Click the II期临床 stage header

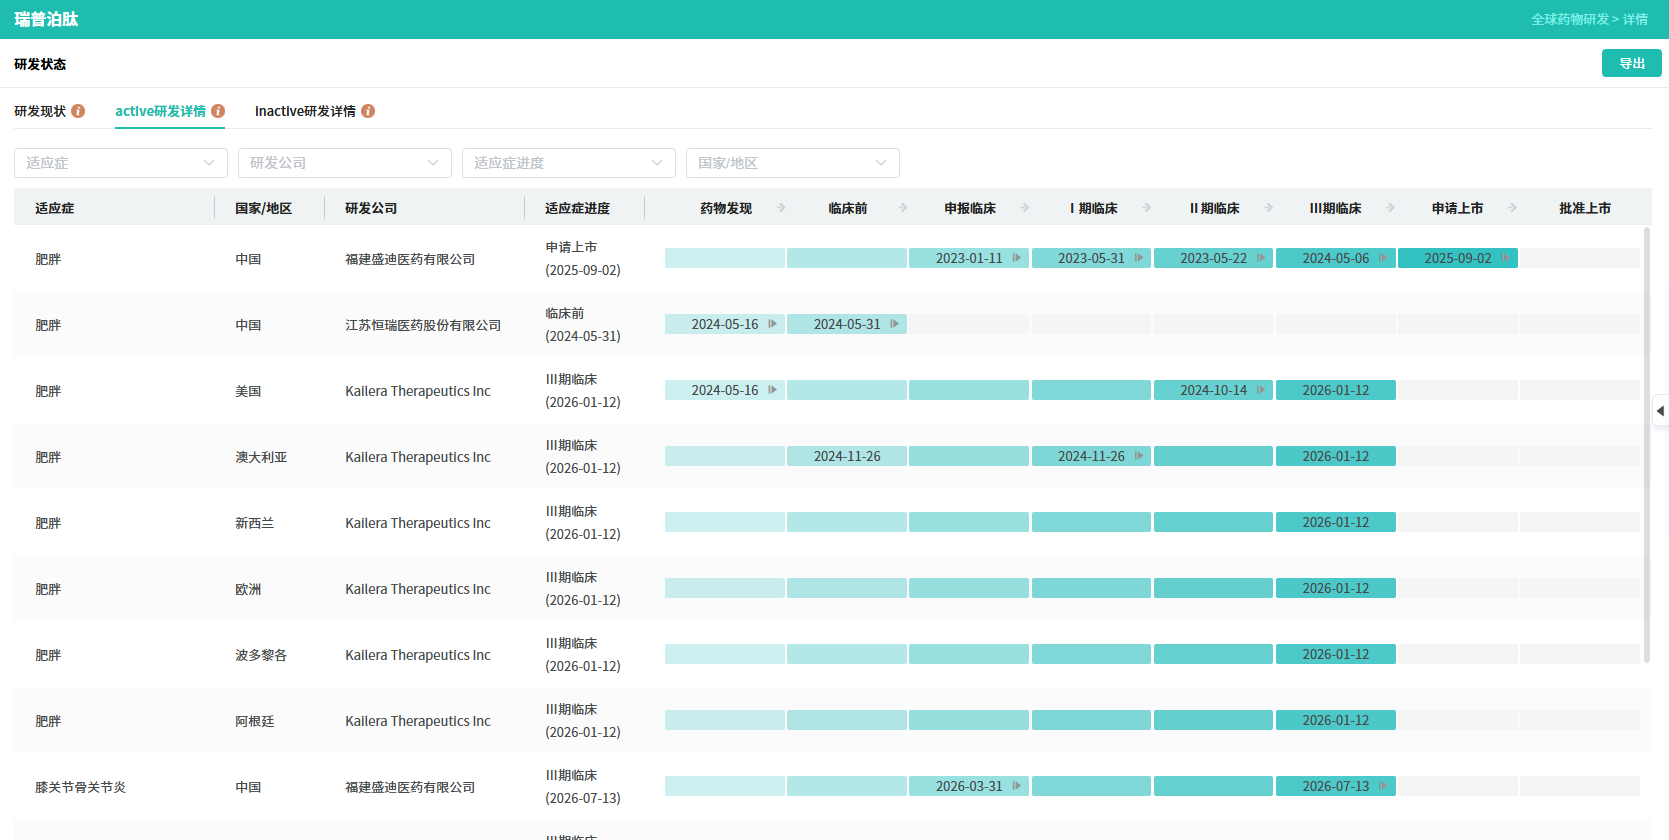click(x=1215, y=208)
